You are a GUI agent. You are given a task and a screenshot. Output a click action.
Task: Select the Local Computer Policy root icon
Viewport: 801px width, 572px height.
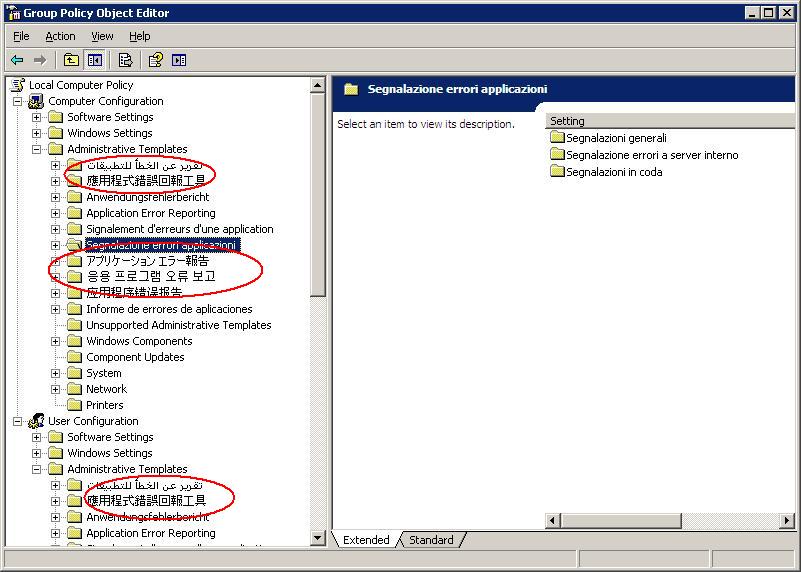[18, 85]
